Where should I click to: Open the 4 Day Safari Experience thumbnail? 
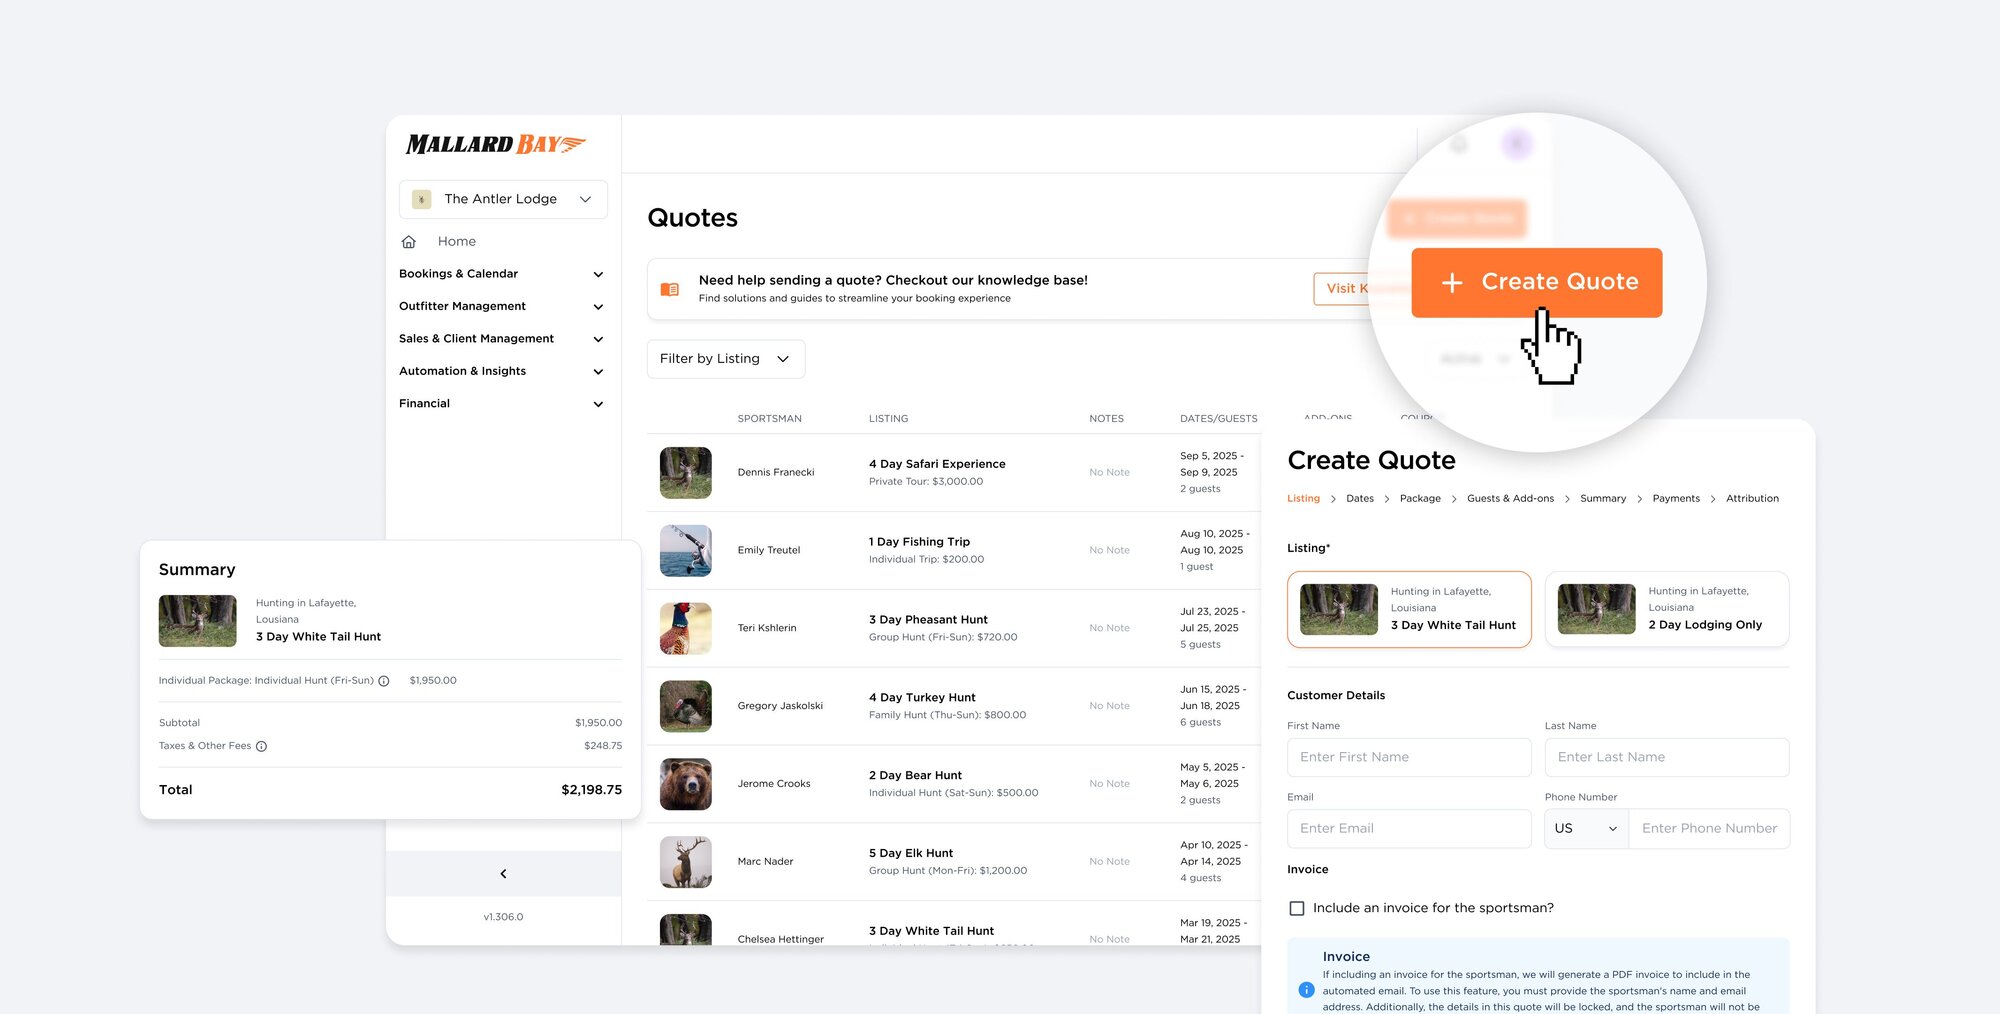click(x=685, y=473)
